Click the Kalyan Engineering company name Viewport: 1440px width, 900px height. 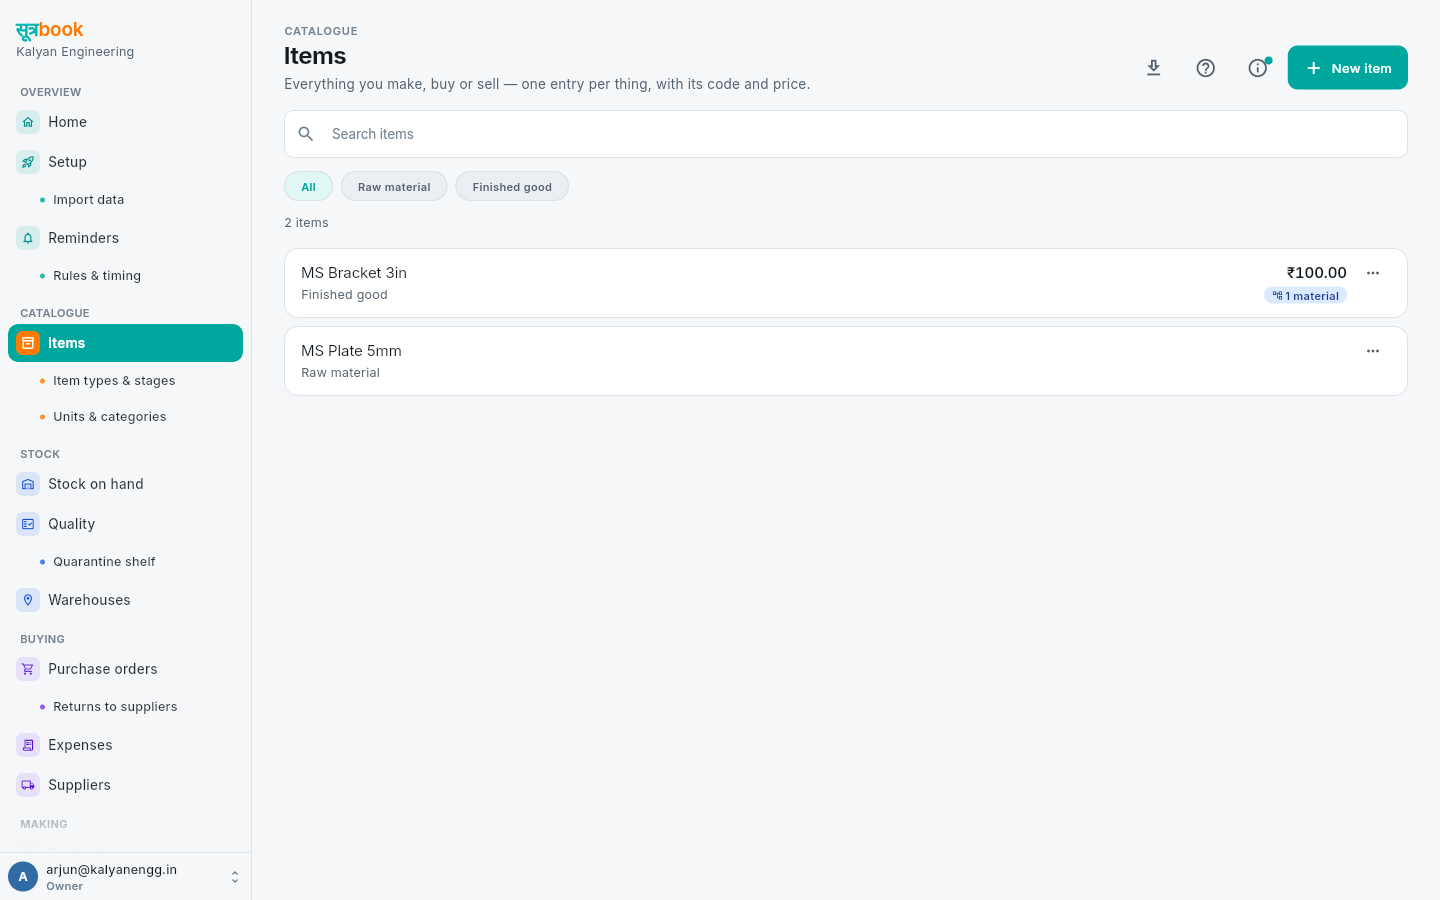coord(75,52)
